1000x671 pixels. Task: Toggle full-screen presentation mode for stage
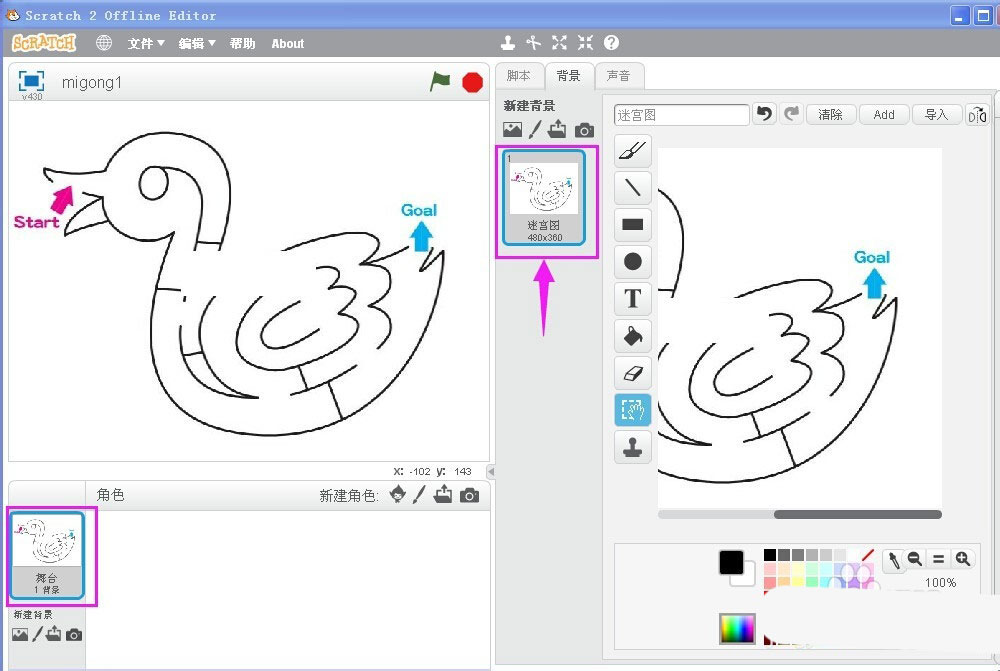tap(31, 81)
